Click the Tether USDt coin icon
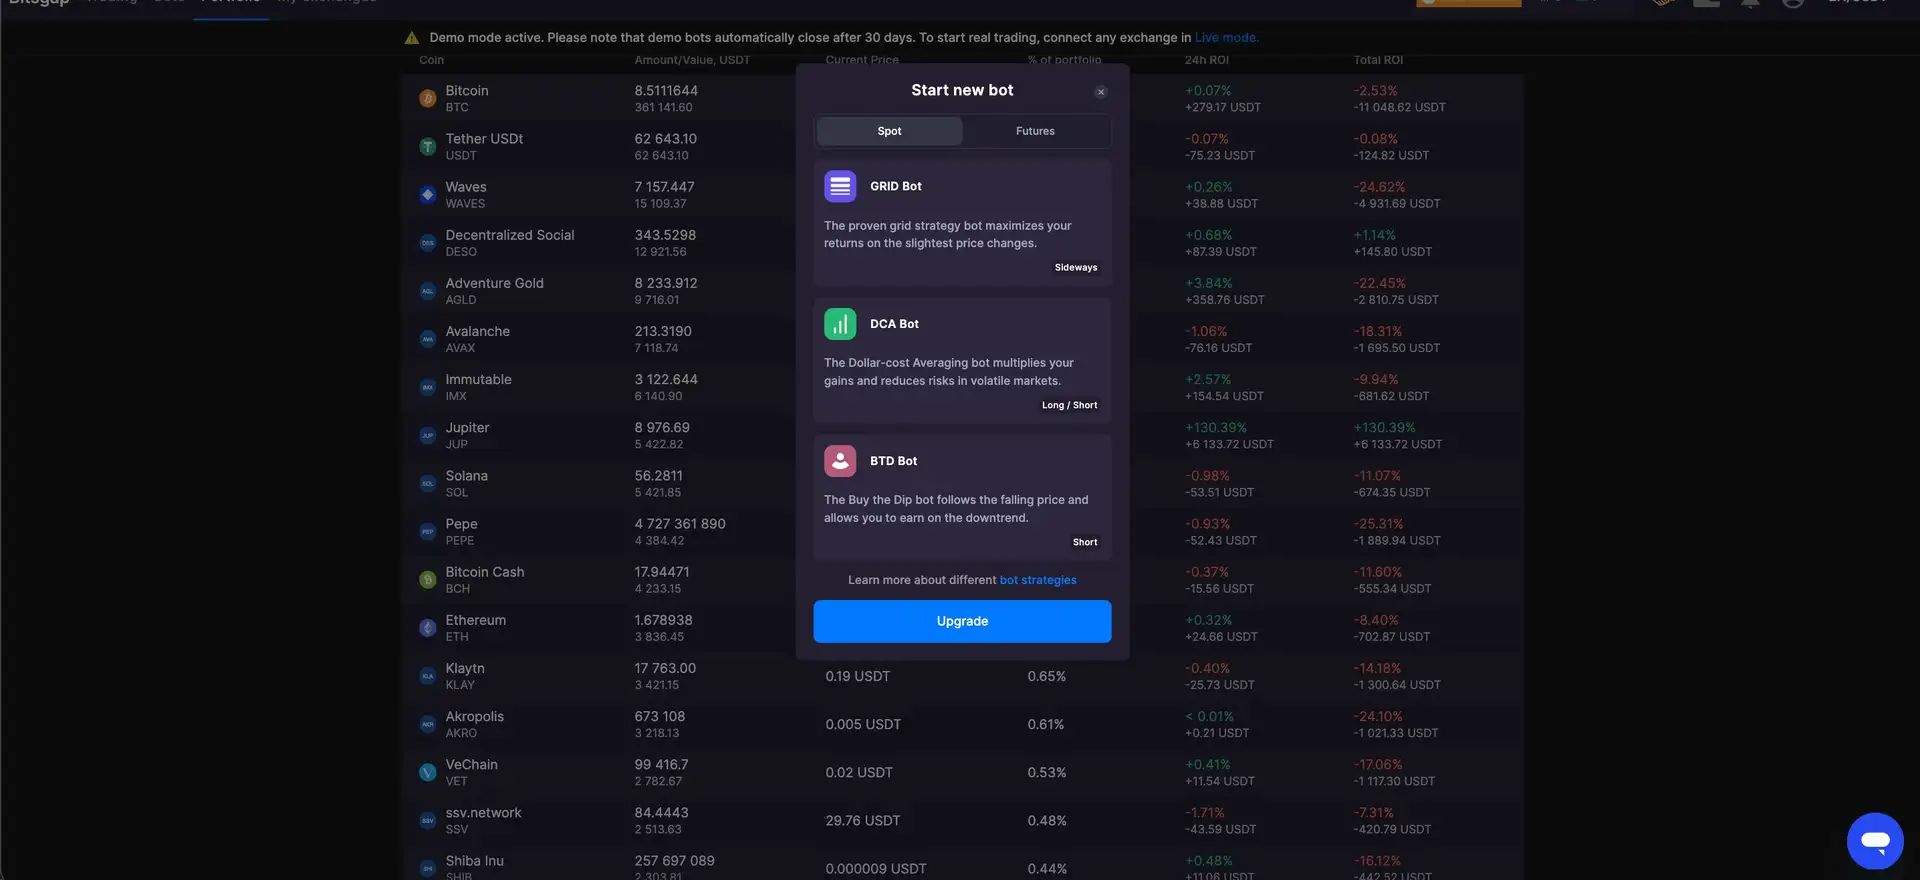The width and height of the screenshot is (1920, 880). pos(428,147)
